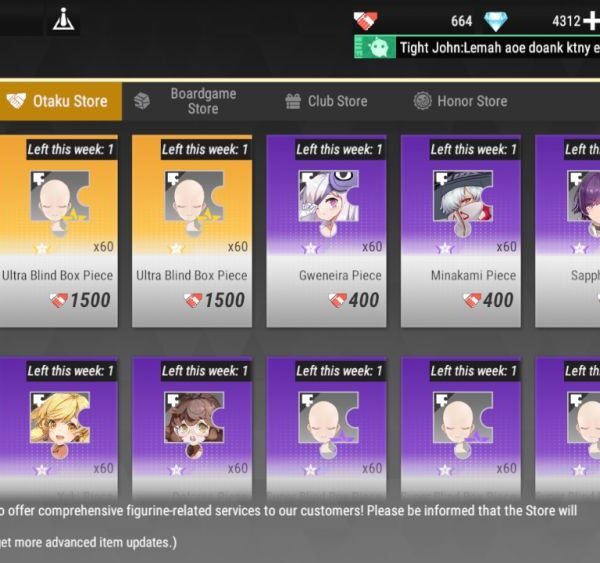
Task: Select the partially visible Sapphire piece card
Action: click(567, 231)
